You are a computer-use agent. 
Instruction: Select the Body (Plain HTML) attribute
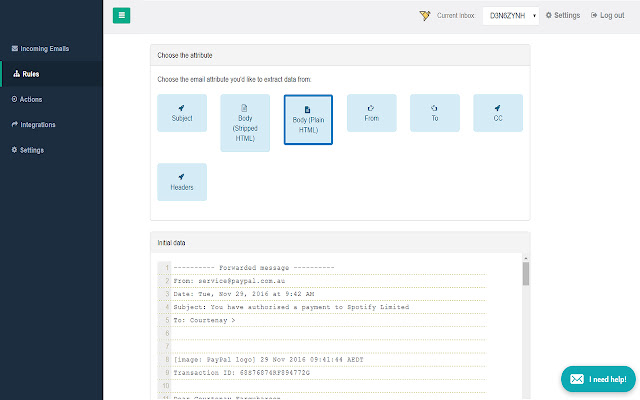tap(308, 120)
